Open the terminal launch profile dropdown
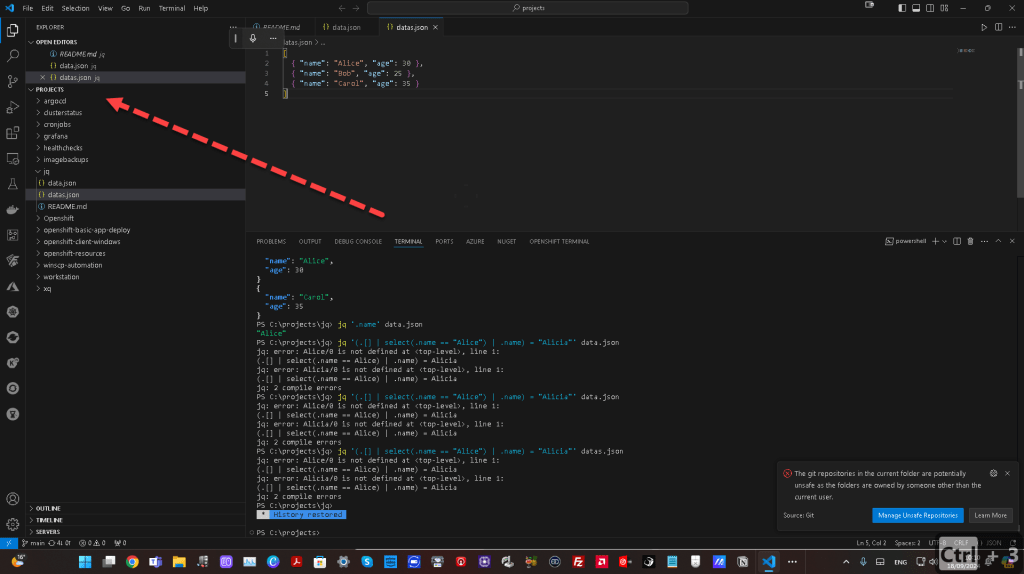 click(x=944, y=242)
